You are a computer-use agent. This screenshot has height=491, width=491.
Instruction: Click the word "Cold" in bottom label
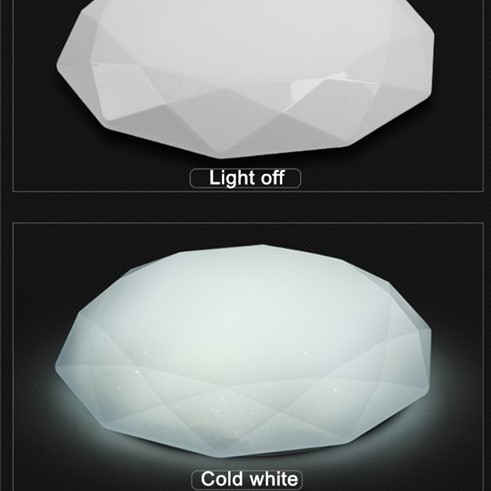[x=222, y=479]
